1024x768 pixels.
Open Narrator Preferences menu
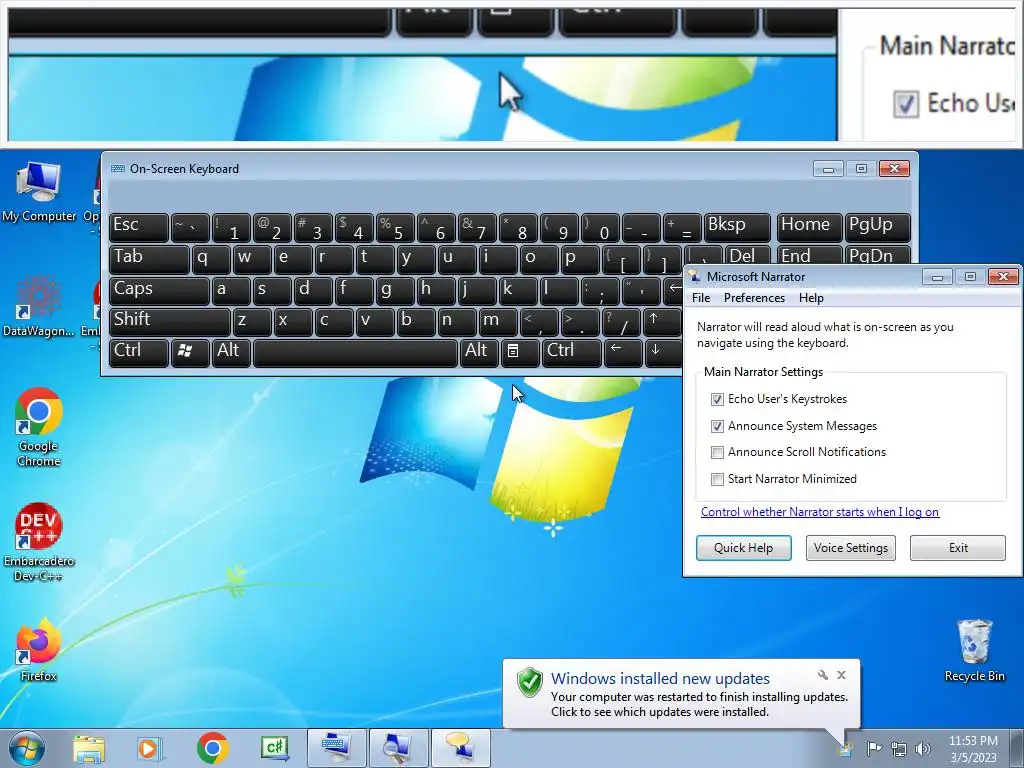(x=754, y=298)
